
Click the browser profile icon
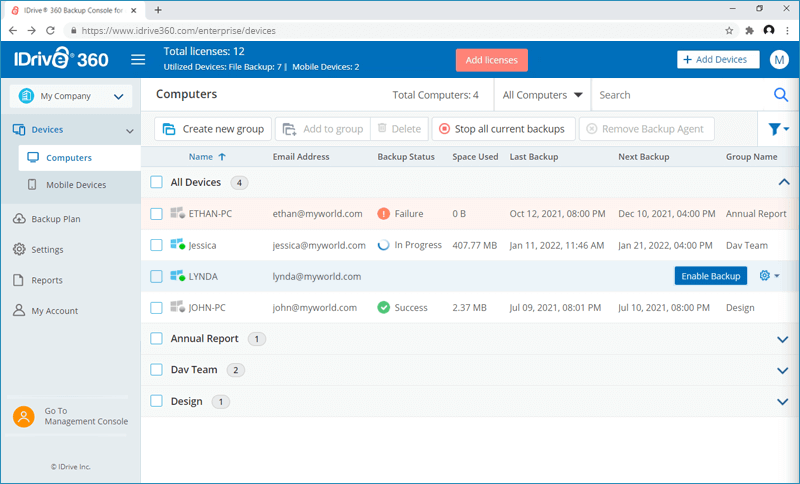coord(769,31)
